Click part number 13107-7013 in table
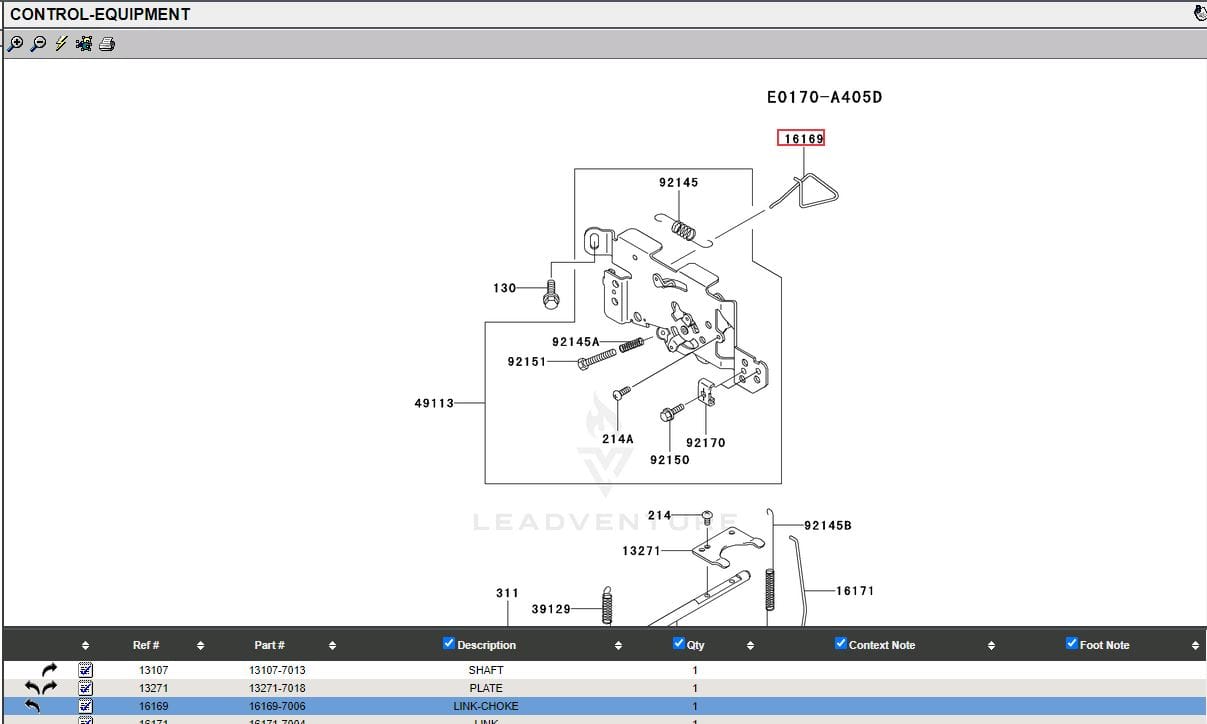 [277, 670]
